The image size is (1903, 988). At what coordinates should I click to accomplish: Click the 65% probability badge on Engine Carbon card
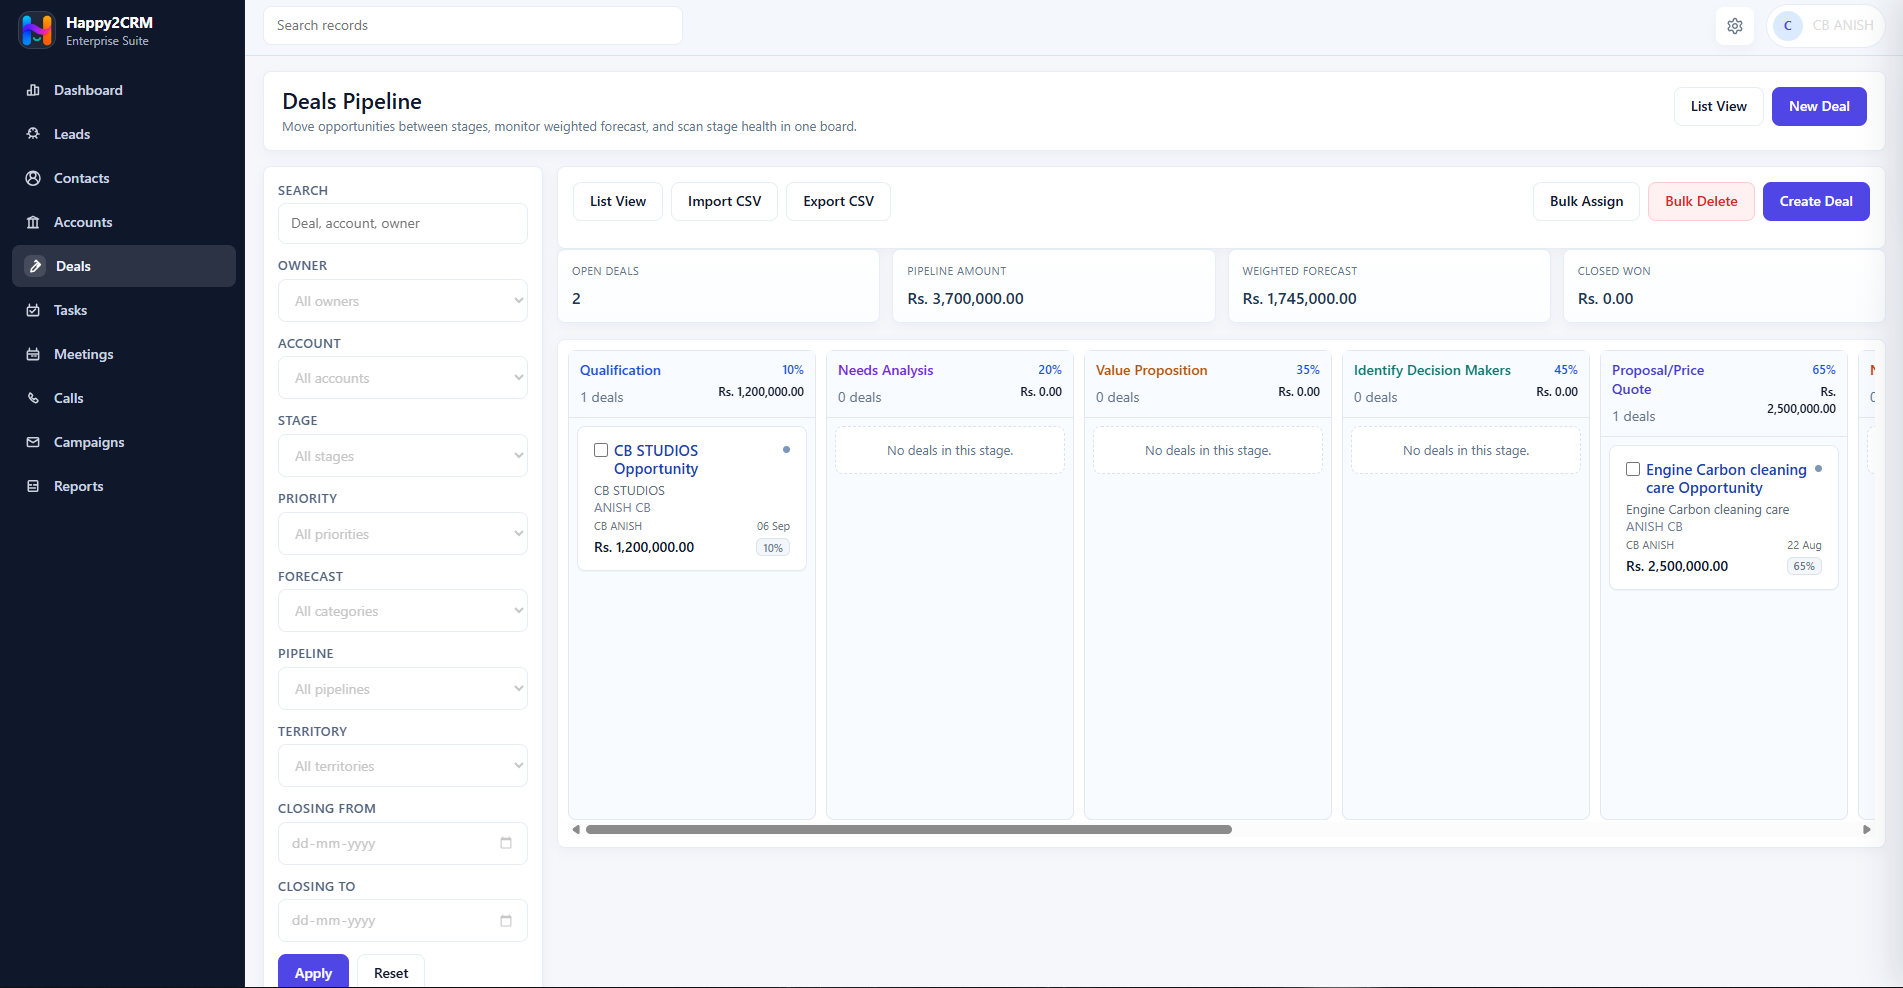point(1804,566)
